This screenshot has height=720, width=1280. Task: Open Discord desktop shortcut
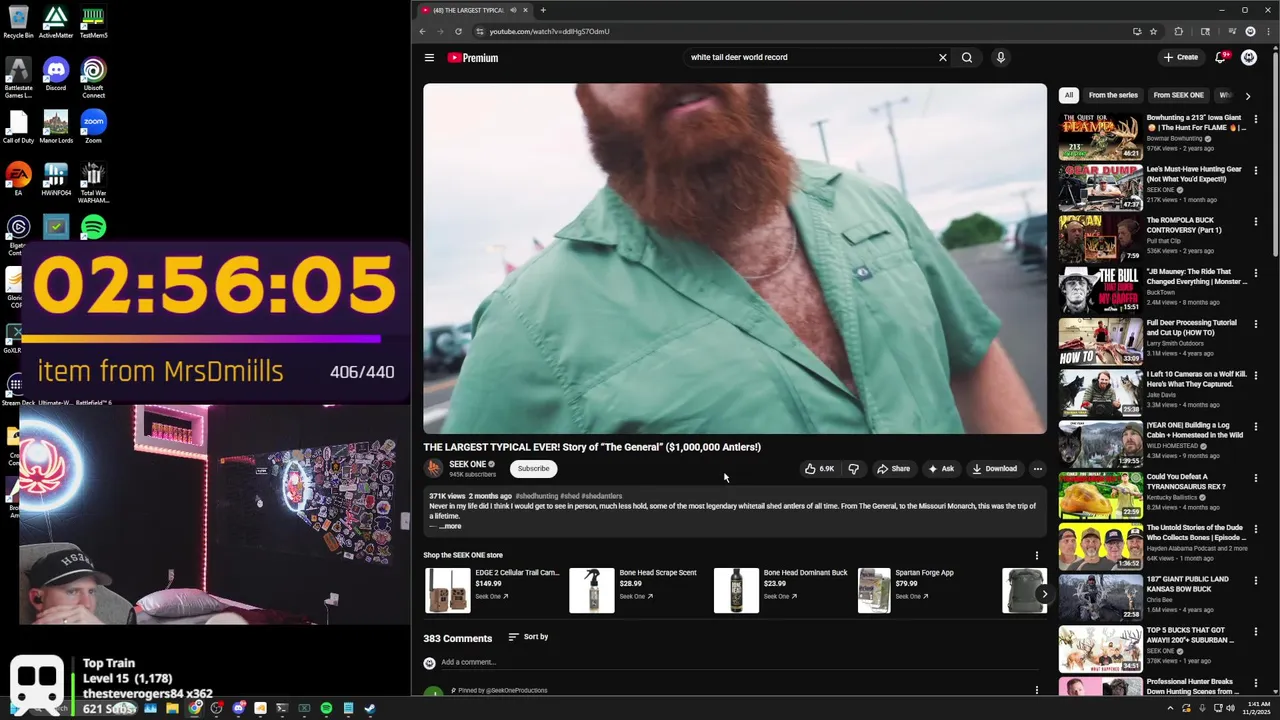[x=56, y=75]
